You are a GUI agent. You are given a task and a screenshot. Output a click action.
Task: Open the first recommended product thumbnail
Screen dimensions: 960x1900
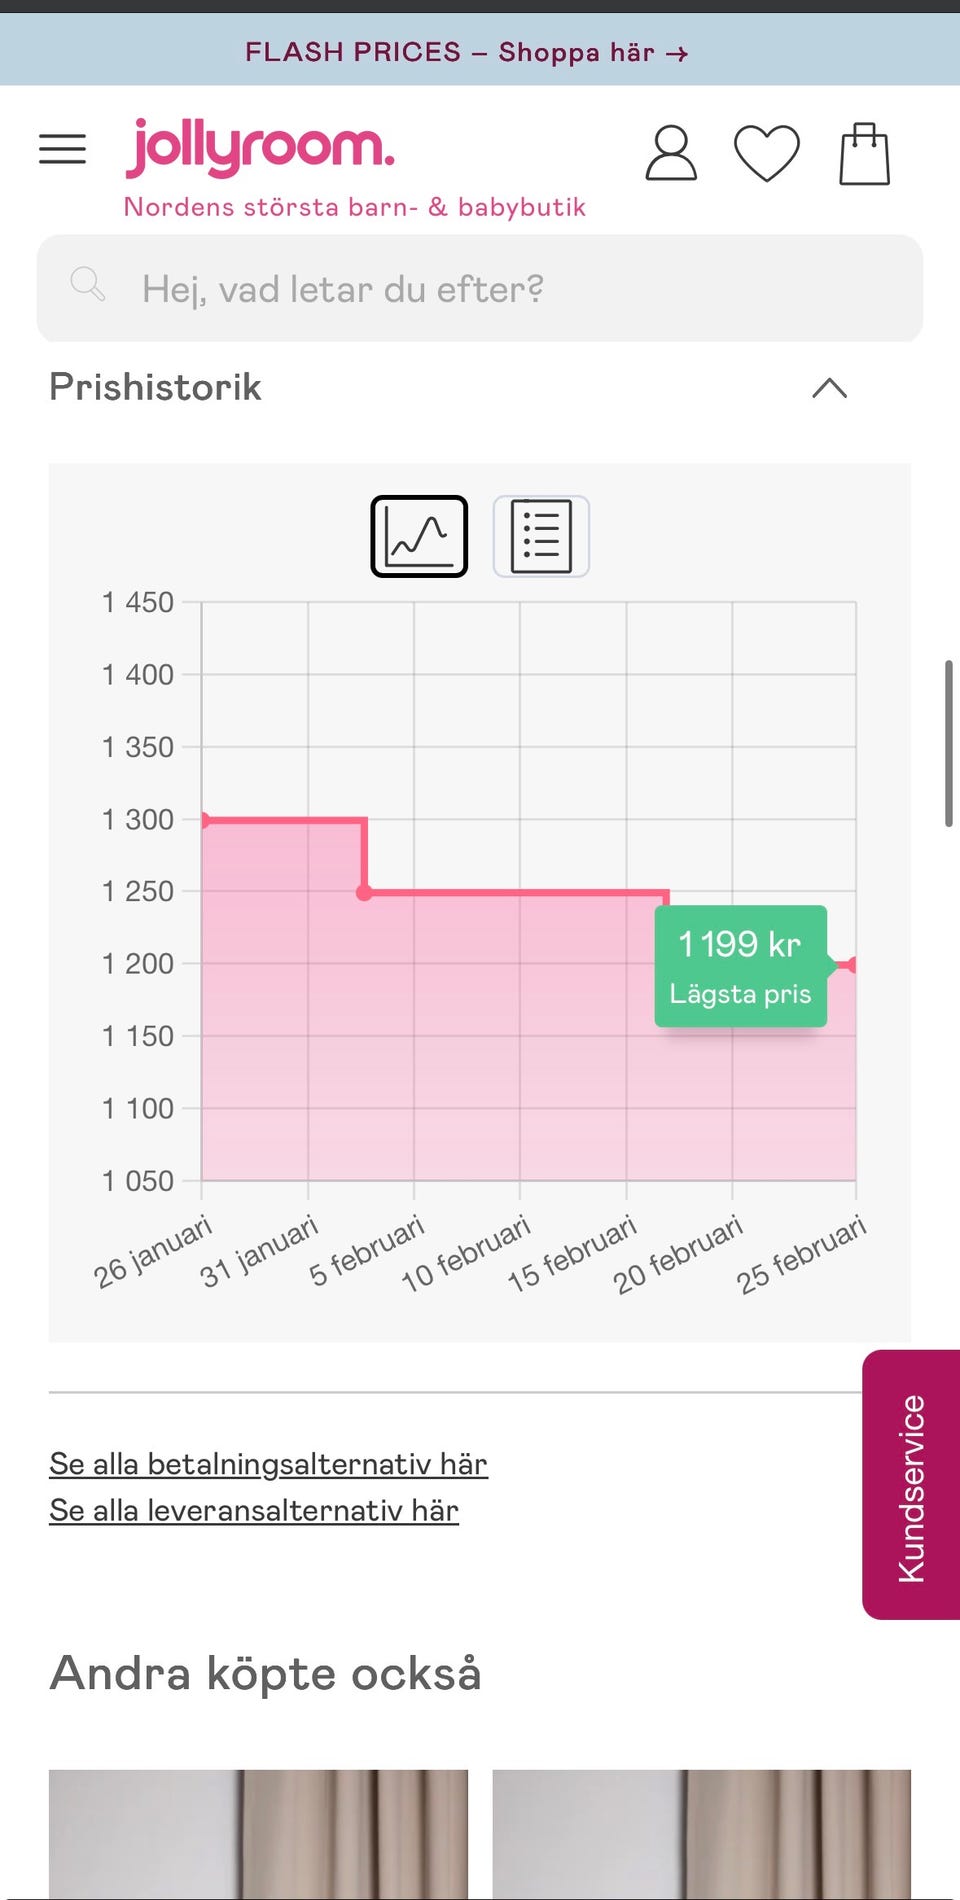coord(258,1834)
